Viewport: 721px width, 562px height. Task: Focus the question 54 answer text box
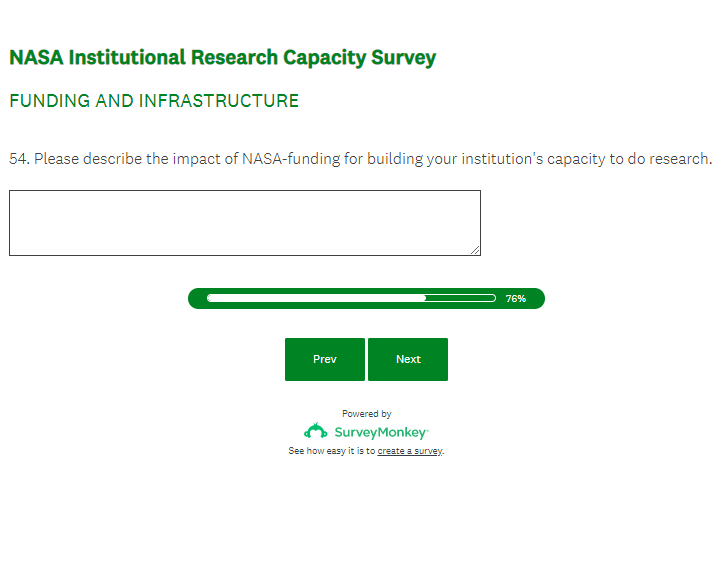tap(244, 222)
